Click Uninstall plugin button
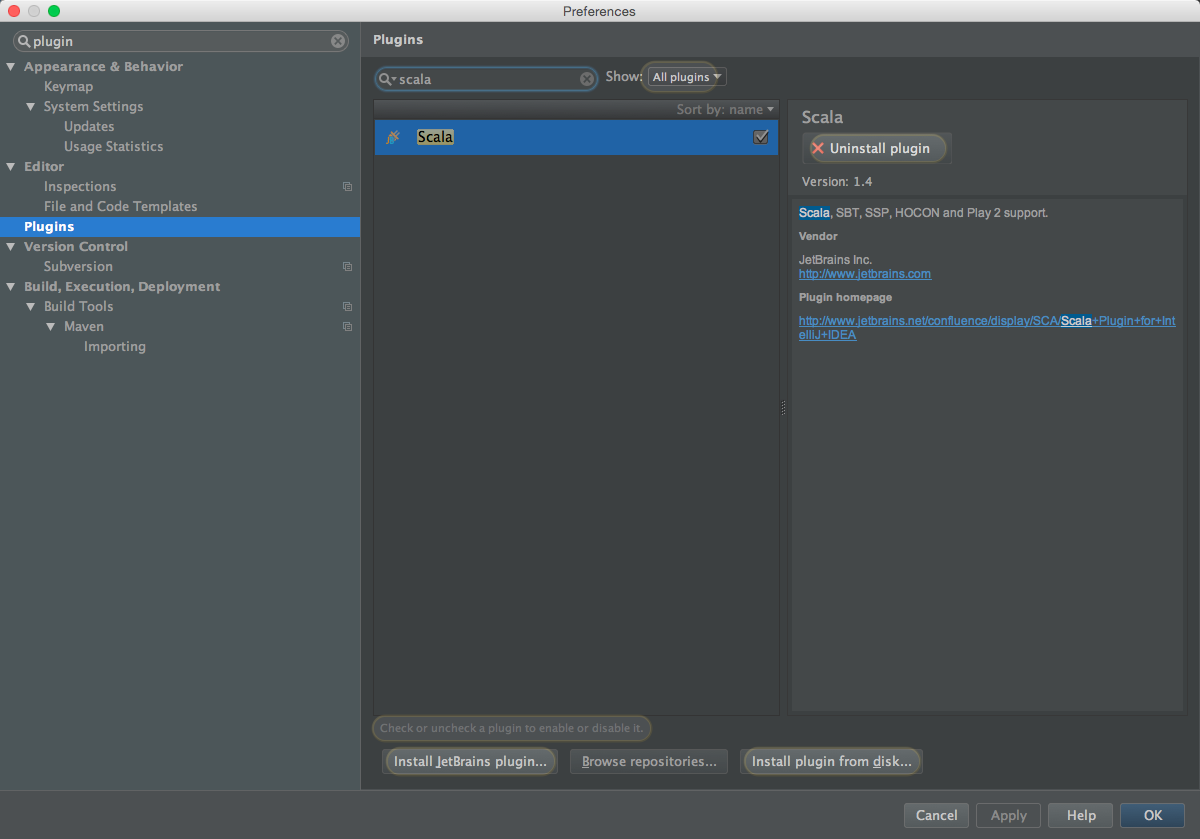Image resolution: width=1200 pixels, height=839 pixels. tap(878, 148)
